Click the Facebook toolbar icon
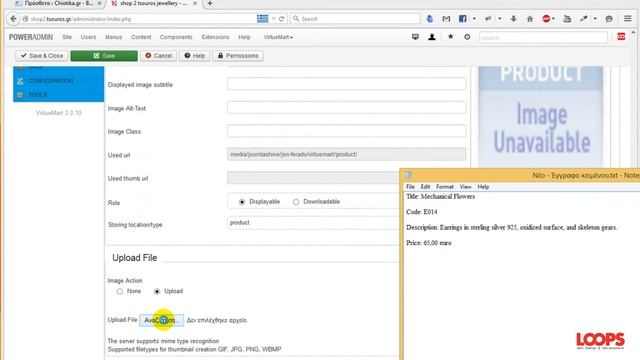The height and width of the screenshot is (360, 640). point(462,19)
